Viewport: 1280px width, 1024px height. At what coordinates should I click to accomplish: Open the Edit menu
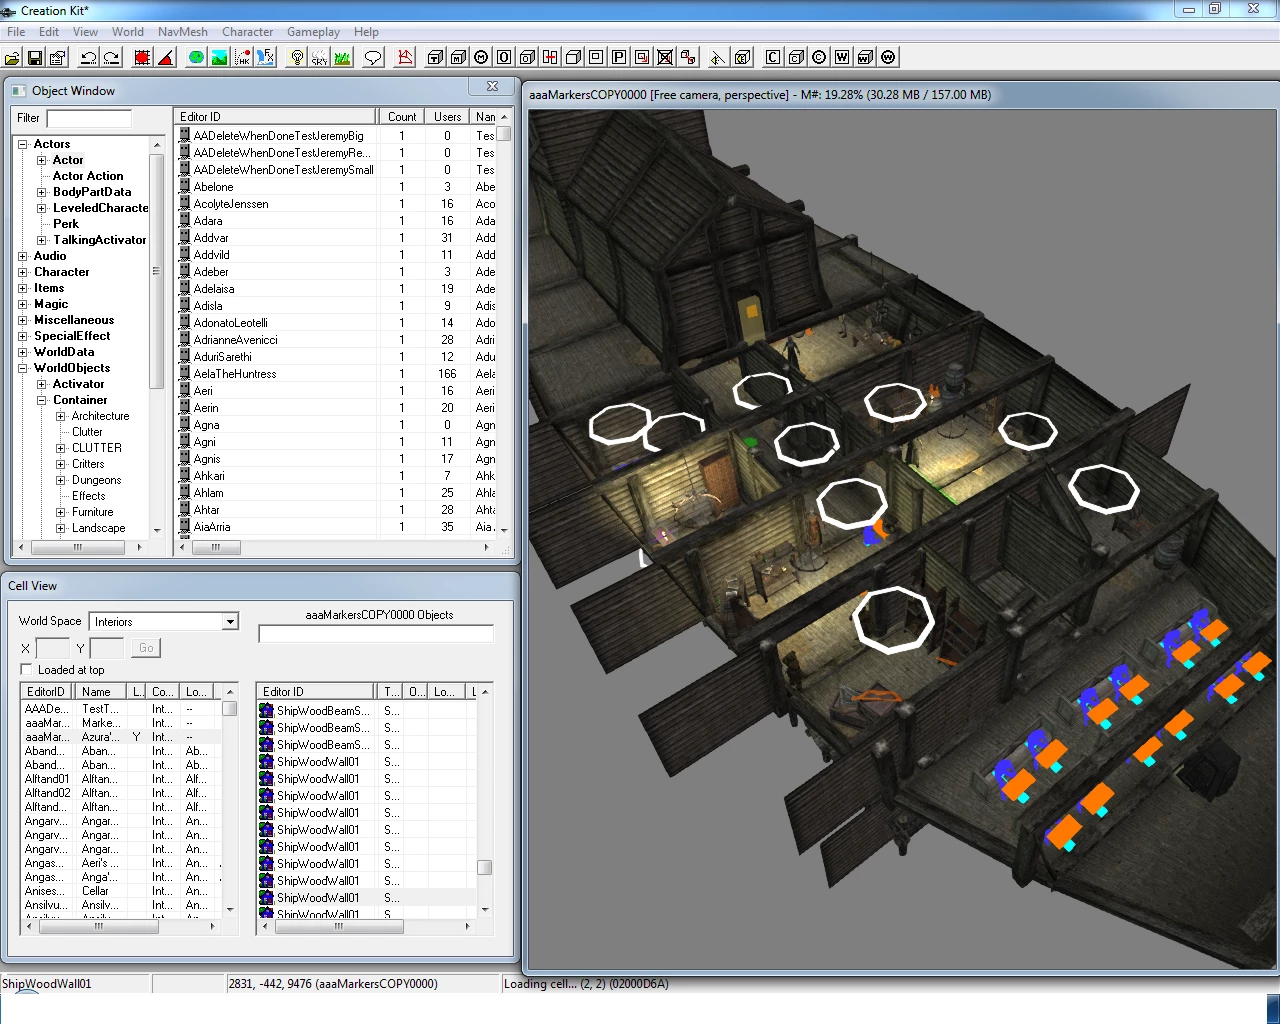click(x=49, y=32)
